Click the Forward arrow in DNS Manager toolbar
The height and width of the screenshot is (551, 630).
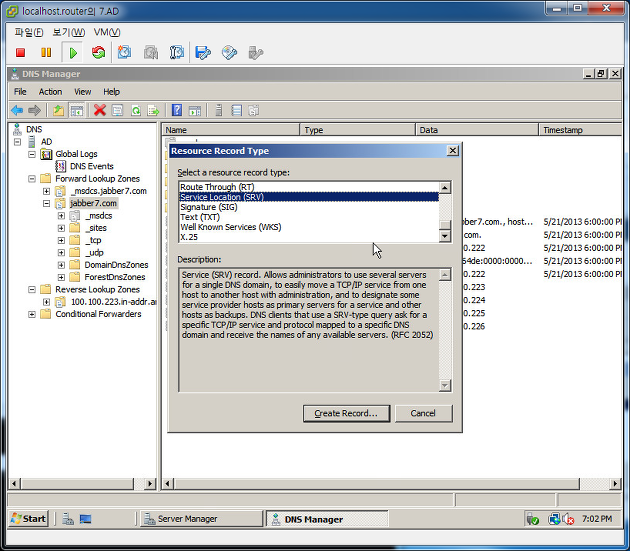click(x=35, y=110)
